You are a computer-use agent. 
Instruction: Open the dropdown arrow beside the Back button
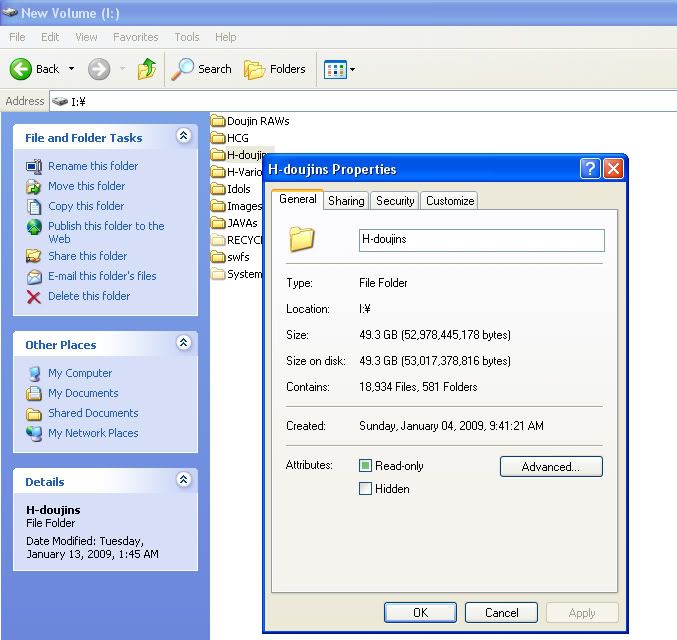click(71, 69)
